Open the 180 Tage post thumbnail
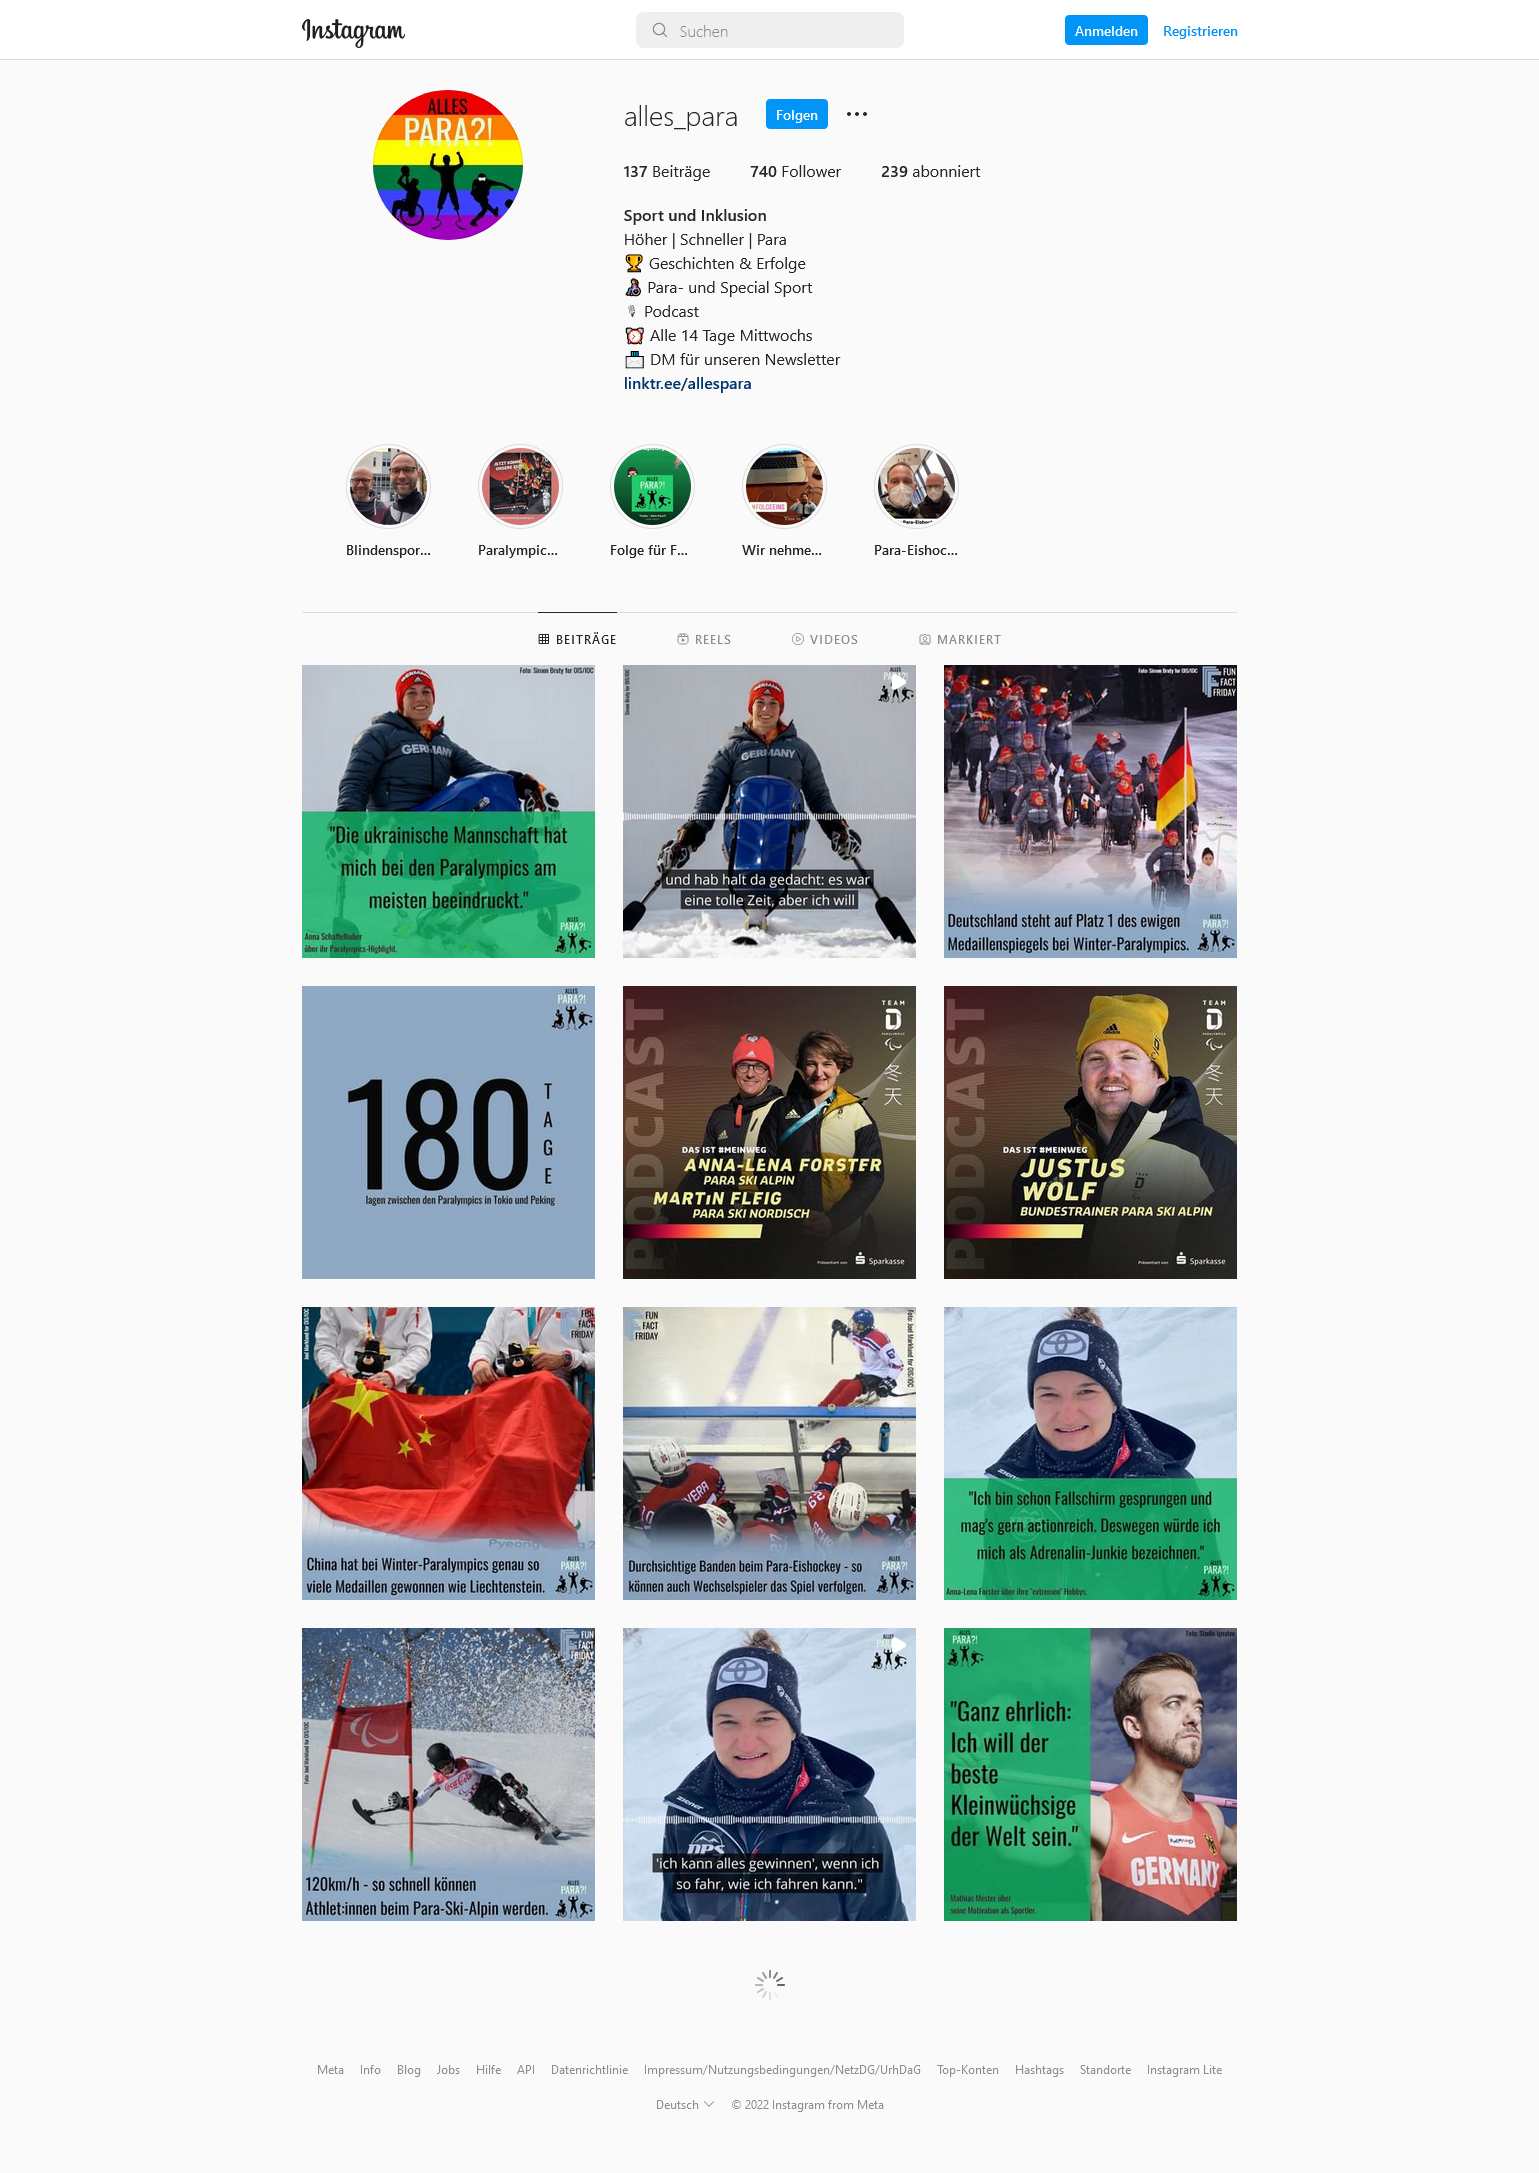Image resolution: width=1539 pixels, height=2173 pixels. [x=448, y=1132]
